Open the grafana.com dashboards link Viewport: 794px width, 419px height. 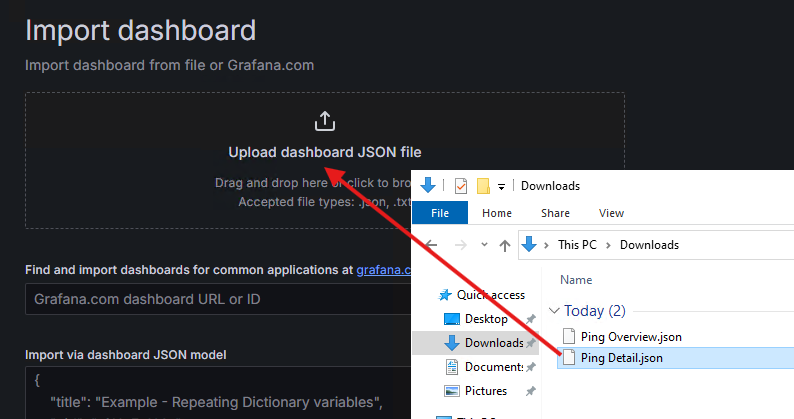(x=384, y=269)
